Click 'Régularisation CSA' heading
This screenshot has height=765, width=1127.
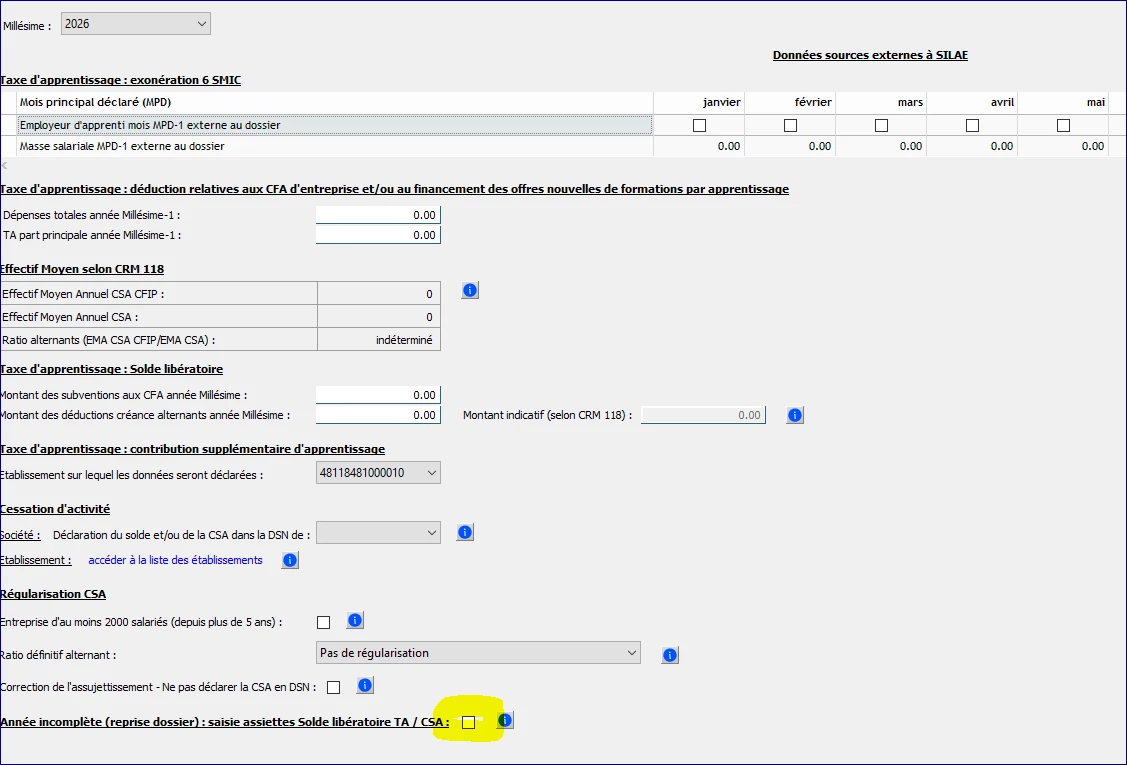pyautogui.click(x=53, y=594)
